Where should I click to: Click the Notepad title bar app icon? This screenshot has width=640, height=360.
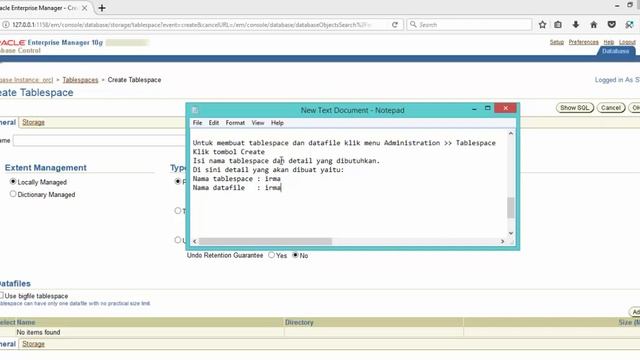[x=195, y=110]
